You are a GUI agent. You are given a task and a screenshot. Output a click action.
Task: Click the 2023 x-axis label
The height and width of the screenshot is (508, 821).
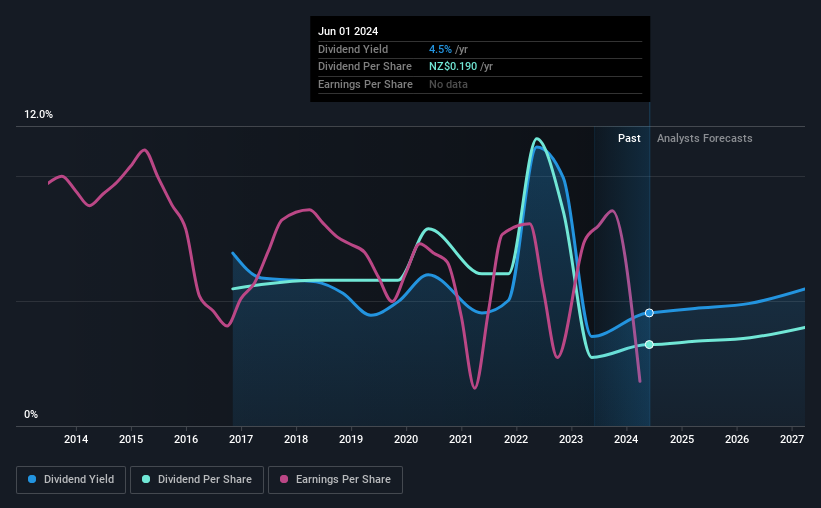571,439
